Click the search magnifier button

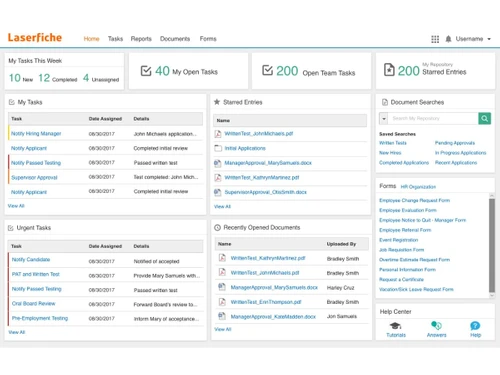point(485,118)
